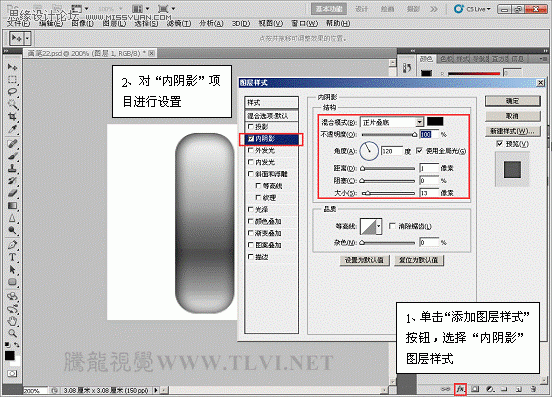552x397 pixels.
Task: Select the Eyedropper tool
Action: (12, 129)
